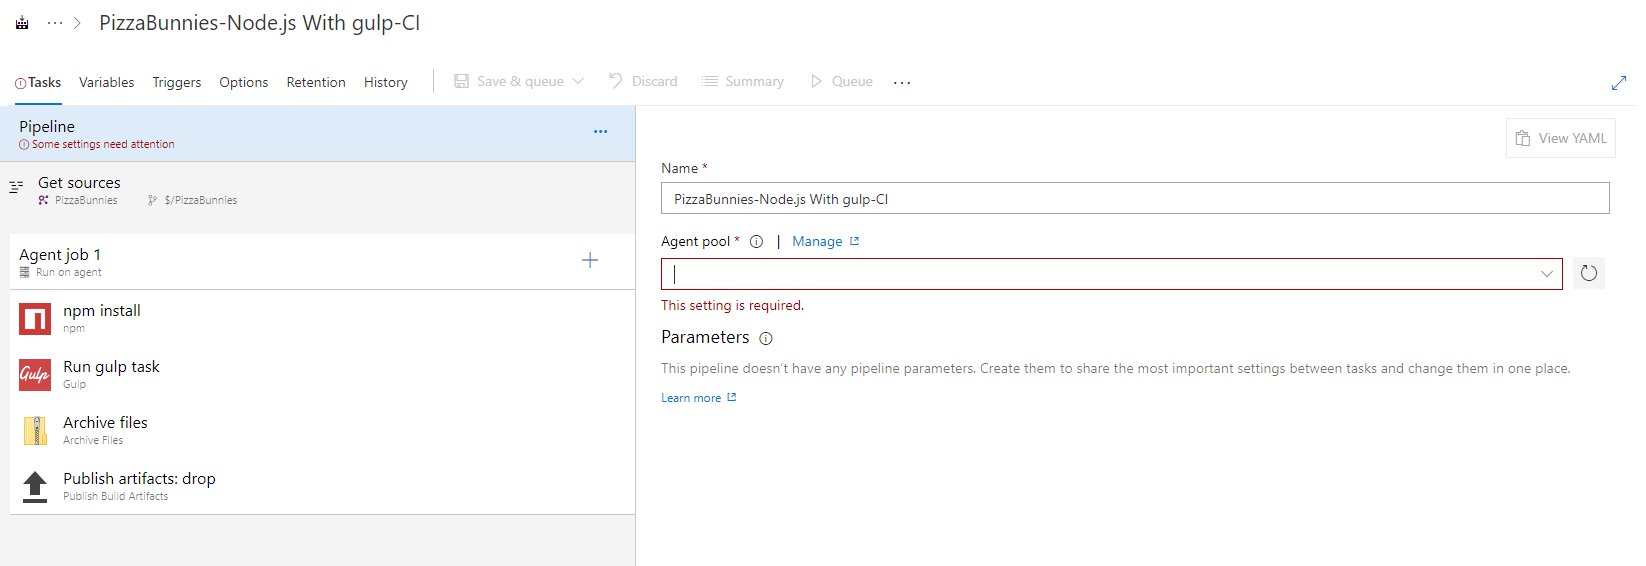
Task: Add a task to Agent job 1
Action: click(x=590, y=260)
